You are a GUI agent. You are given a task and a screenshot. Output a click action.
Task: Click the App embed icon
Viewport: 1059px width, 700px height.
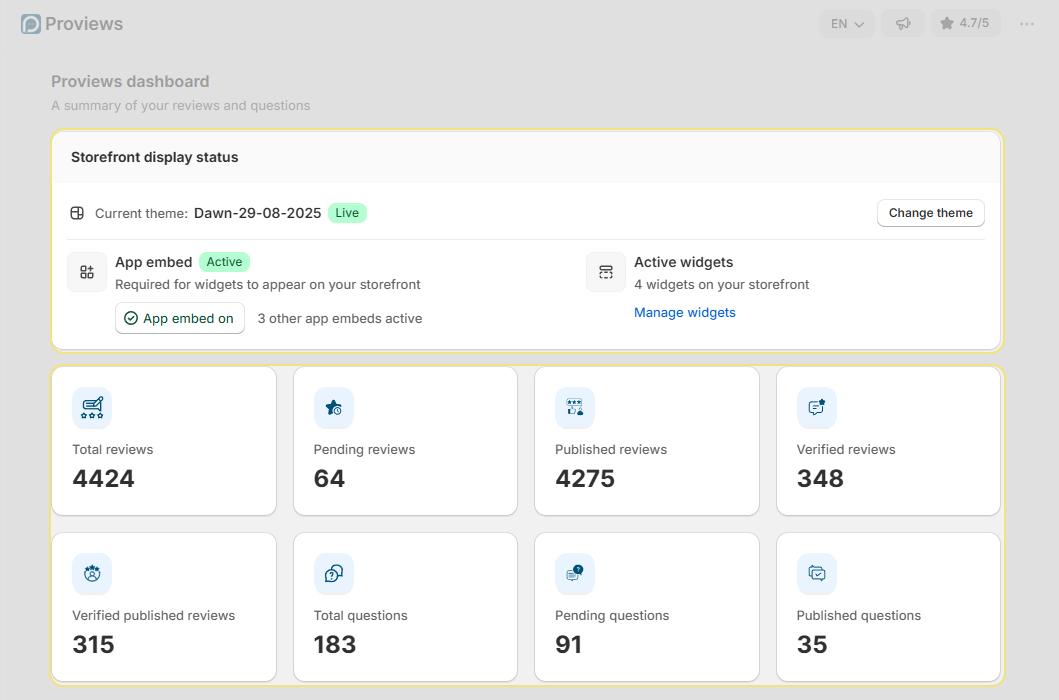[87, 272]
